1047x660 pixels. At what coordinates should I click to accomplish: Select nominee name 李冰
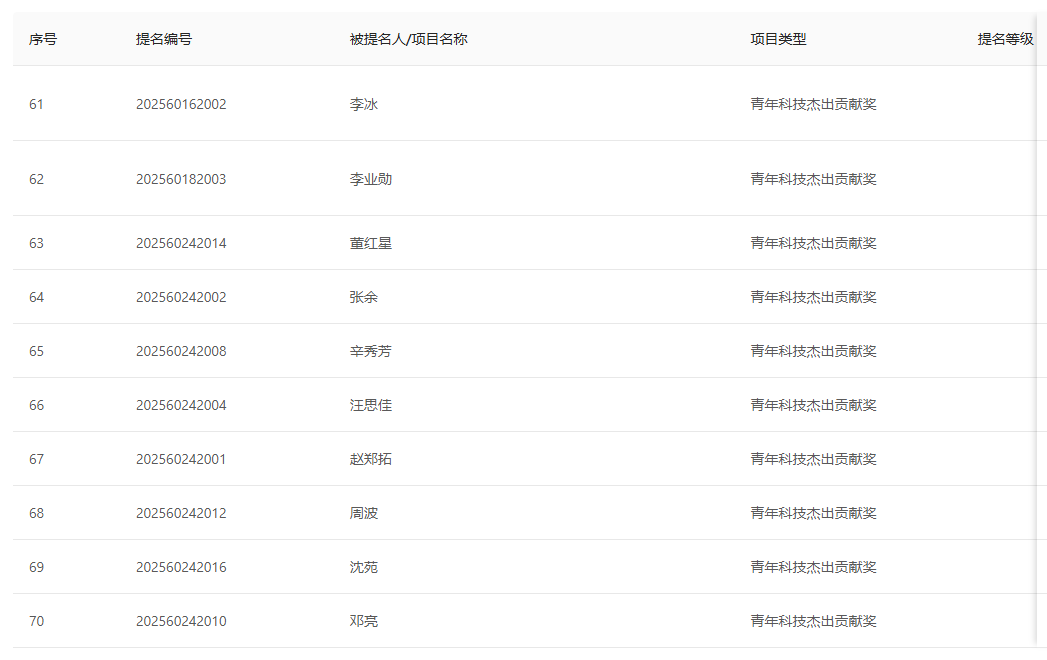click(x=364, y=104)
